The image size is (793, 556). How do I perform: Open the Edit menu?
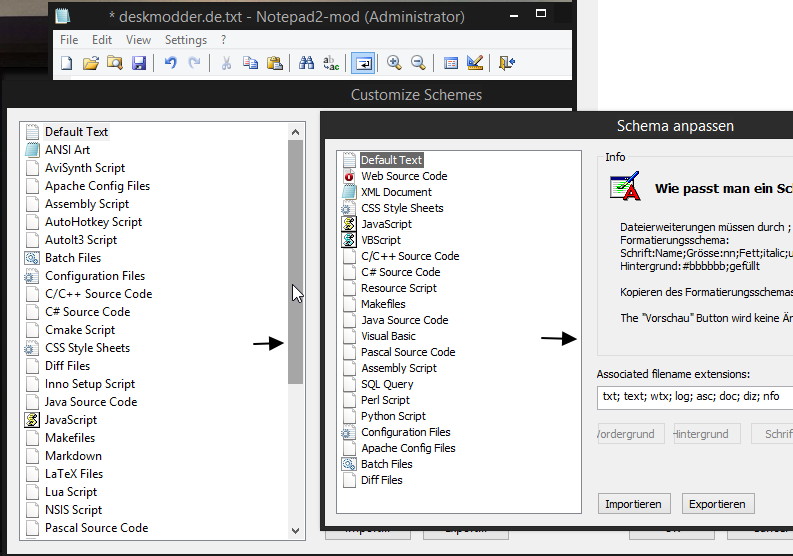102,40
